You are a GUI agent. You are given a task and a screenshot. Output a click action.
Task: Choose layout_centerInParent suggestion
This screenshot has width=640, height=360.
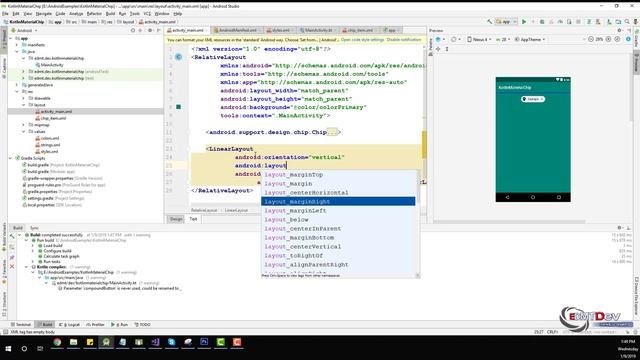(338, 229)
